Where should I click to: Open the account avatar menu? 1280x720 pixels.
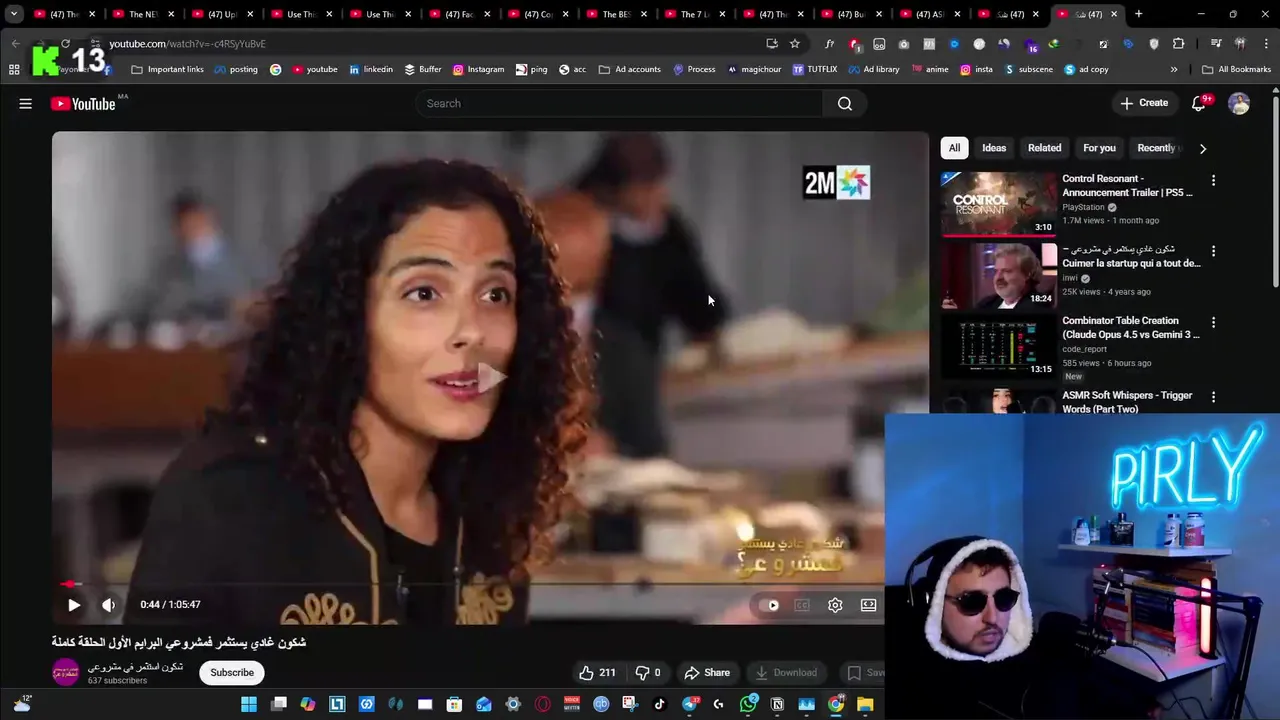point(1239,103)
